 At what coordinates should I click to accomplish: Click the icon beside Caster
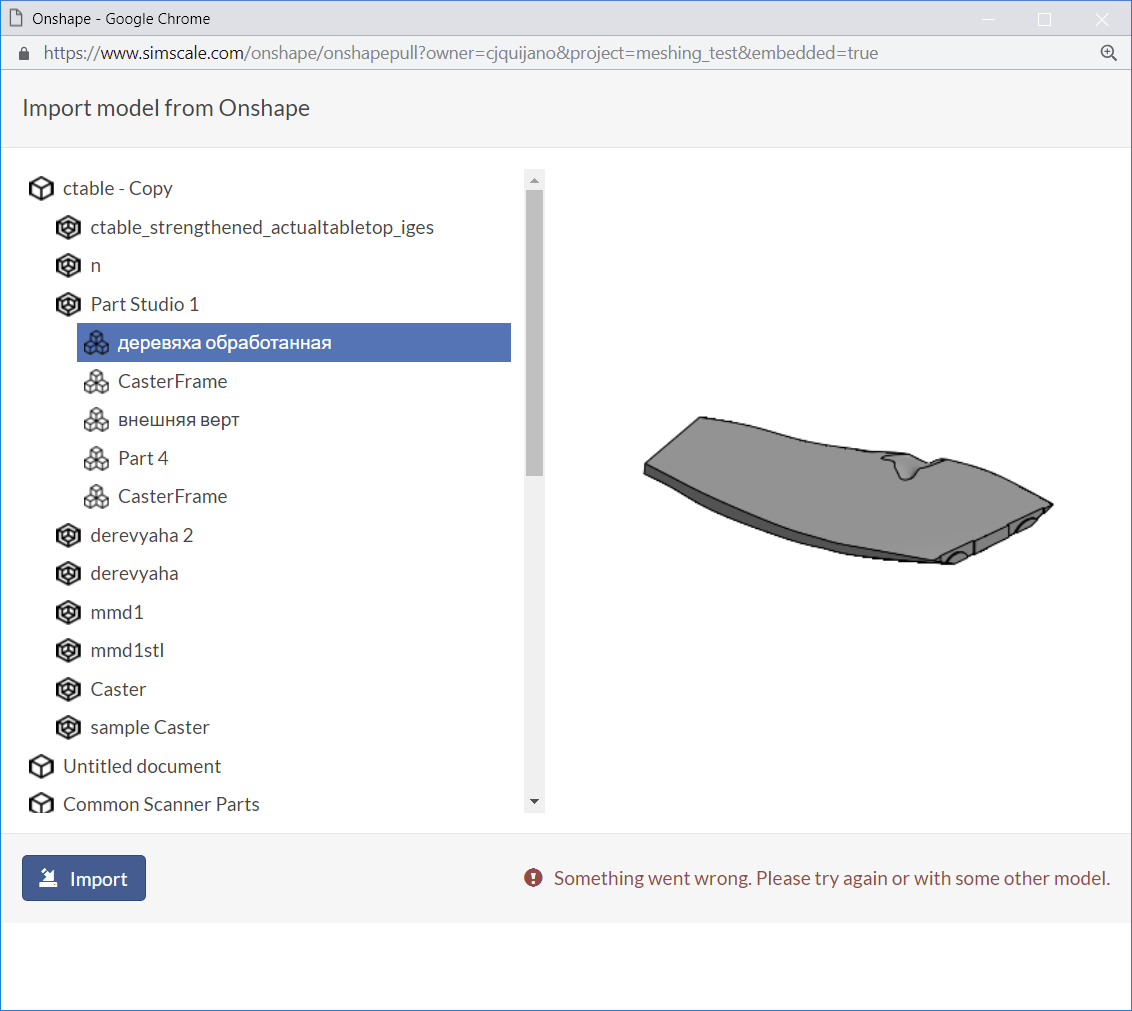point(69,689)
